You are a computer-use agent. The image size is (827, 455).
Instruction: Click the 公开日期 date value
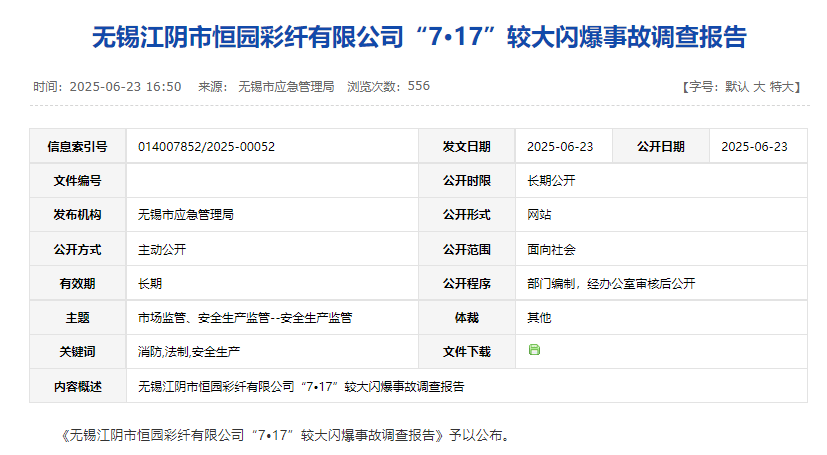coord(754,146)
